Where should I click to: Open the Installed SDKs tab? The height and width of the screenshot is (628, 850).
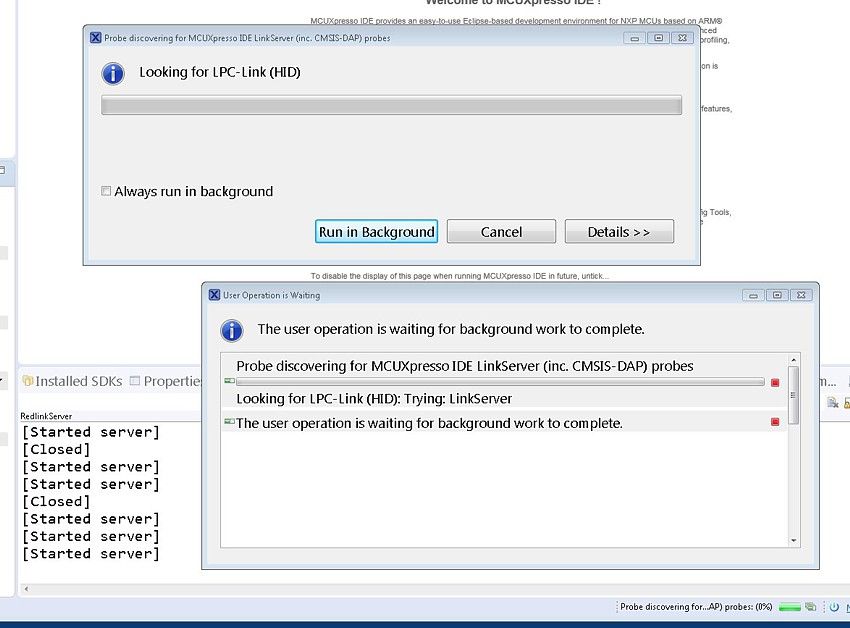[x=73, y=381]
